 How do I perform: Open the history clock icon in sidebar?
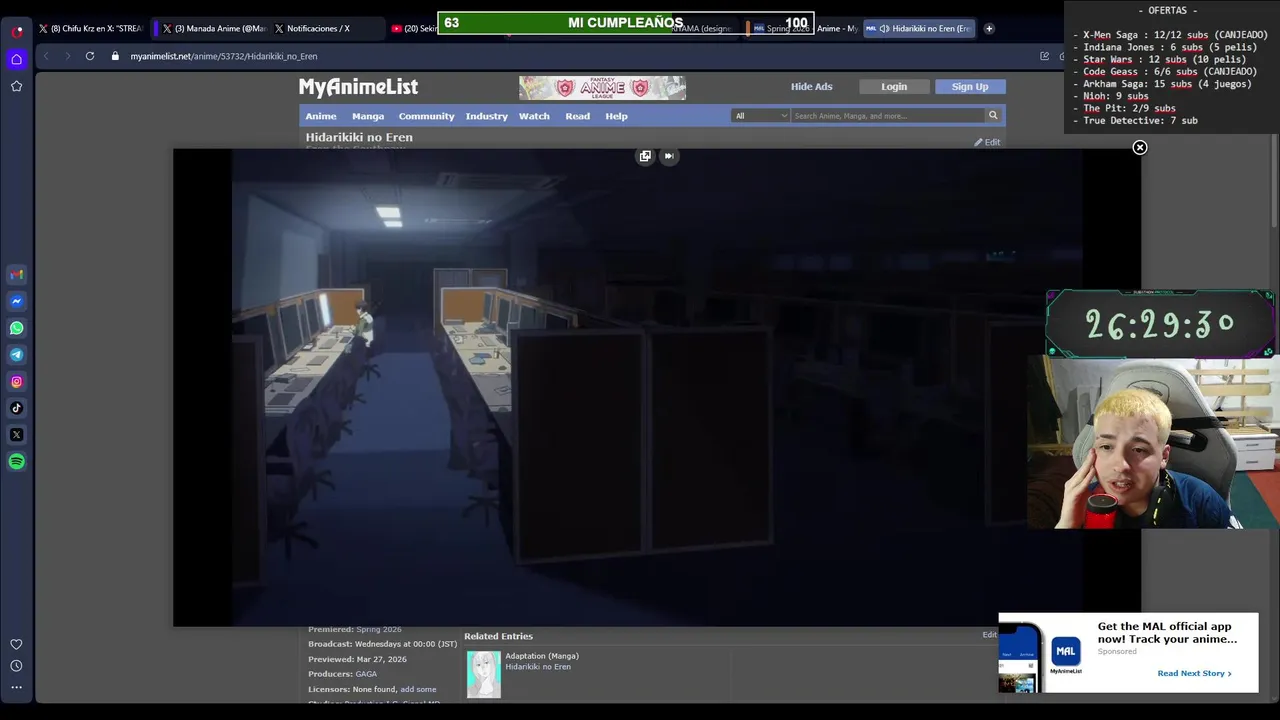point(17,666)
